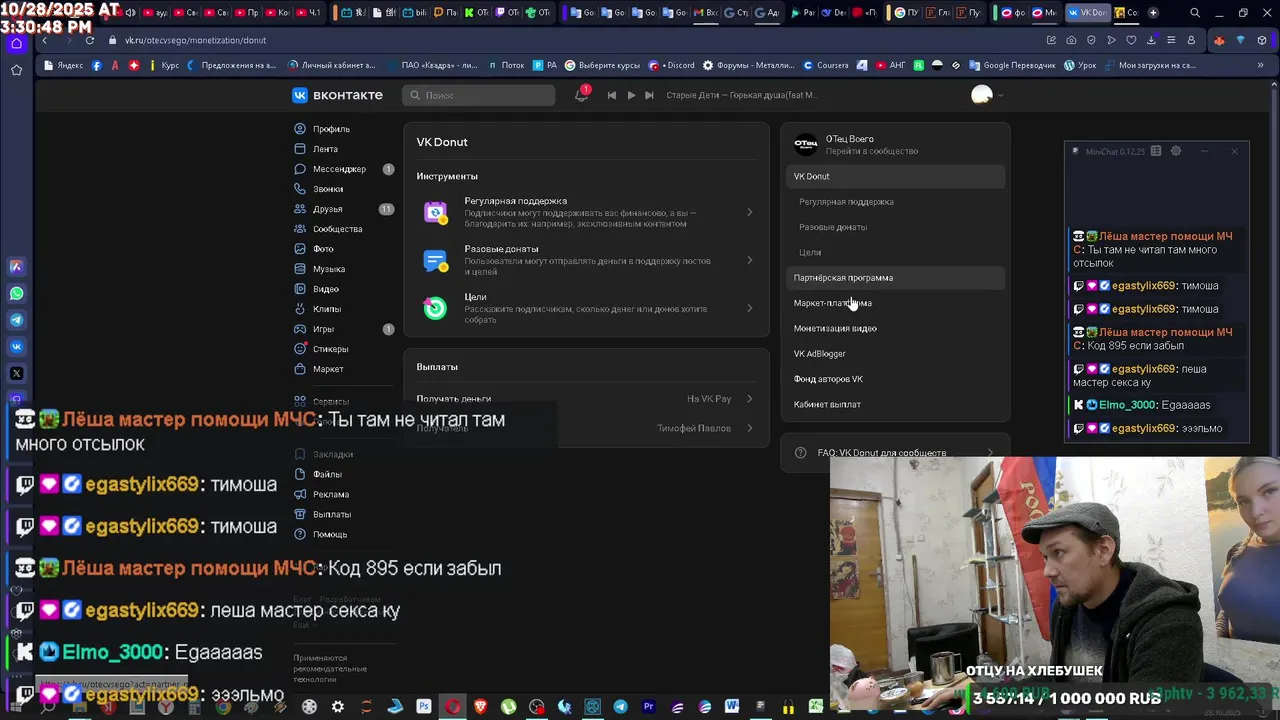The width and height of the screenshot is (1280, 720).
Task: Open Выплаты in the left sidebar
Action: point(331,514)
